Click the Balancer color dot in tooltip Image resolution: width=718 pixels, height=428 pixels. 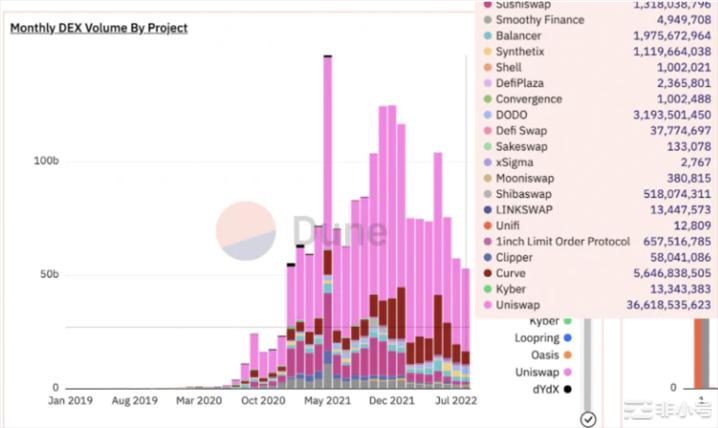[x=487, y=36]
